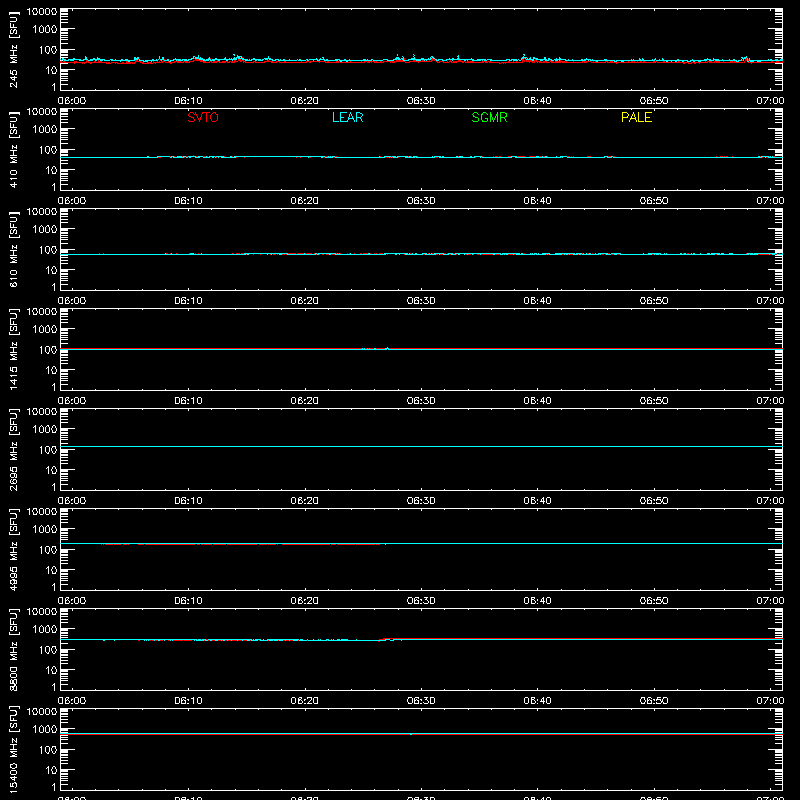Click 06:10 tick under the 4995 MHz plot

[x=188, y=601]
